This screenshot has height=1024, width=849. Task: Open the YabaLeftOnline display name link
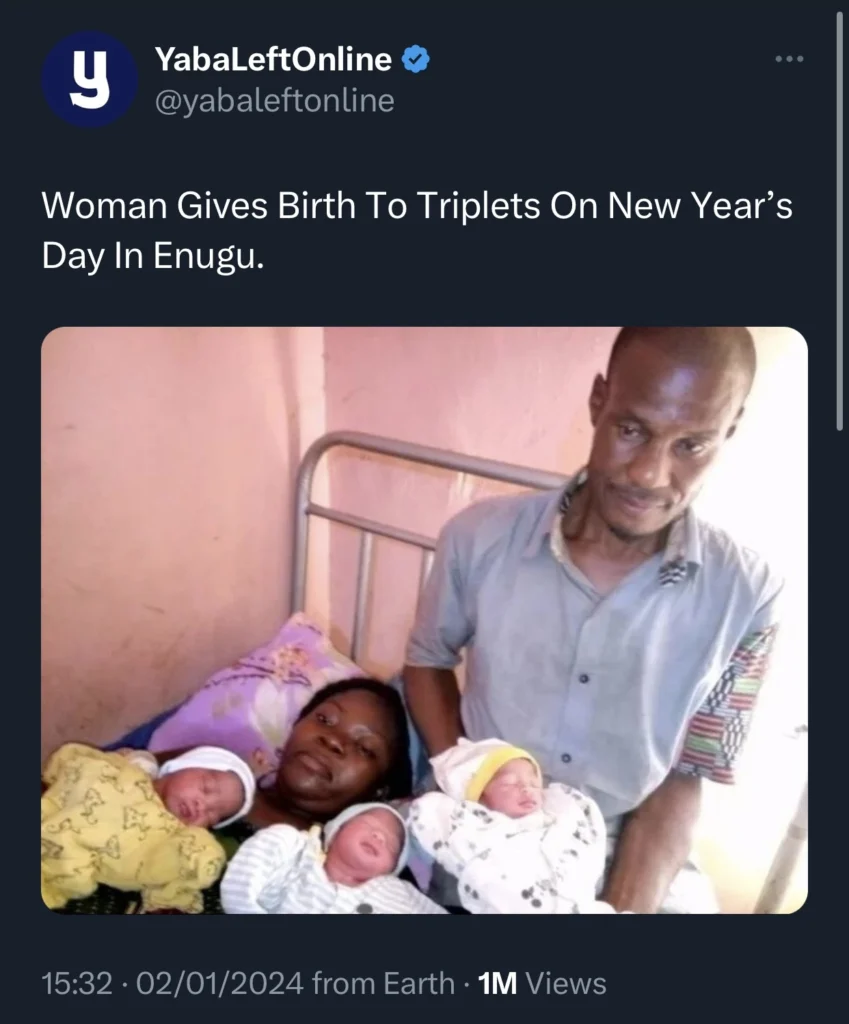point(273,60)
